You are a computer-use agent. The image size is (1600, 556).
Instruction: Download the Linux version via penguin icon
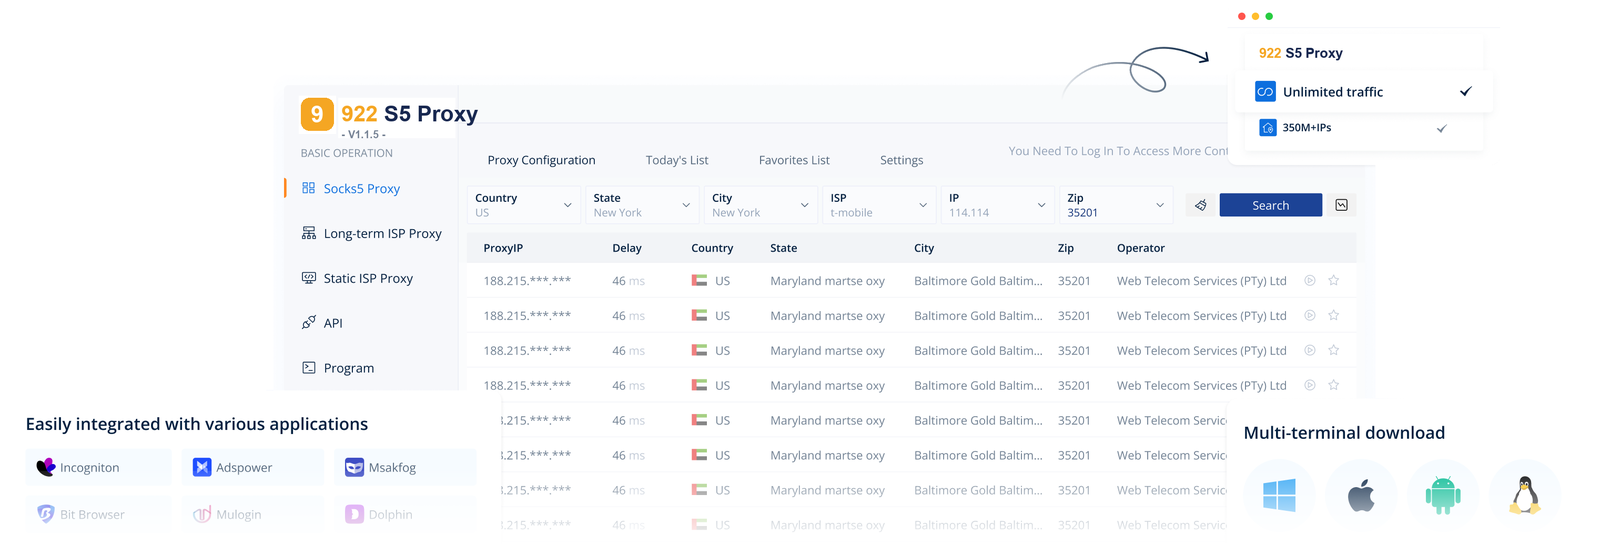[x=1524, y=495]
